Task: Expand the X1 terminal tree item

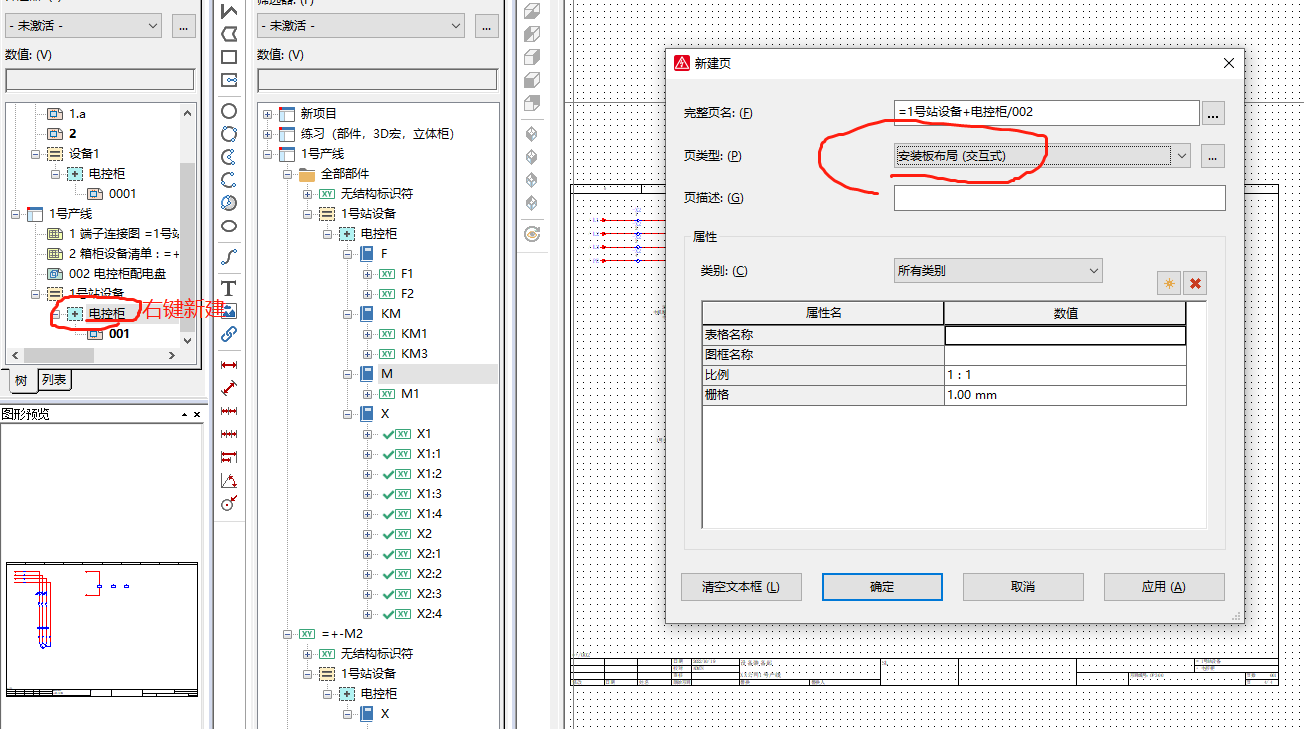Action: (368, 434)
